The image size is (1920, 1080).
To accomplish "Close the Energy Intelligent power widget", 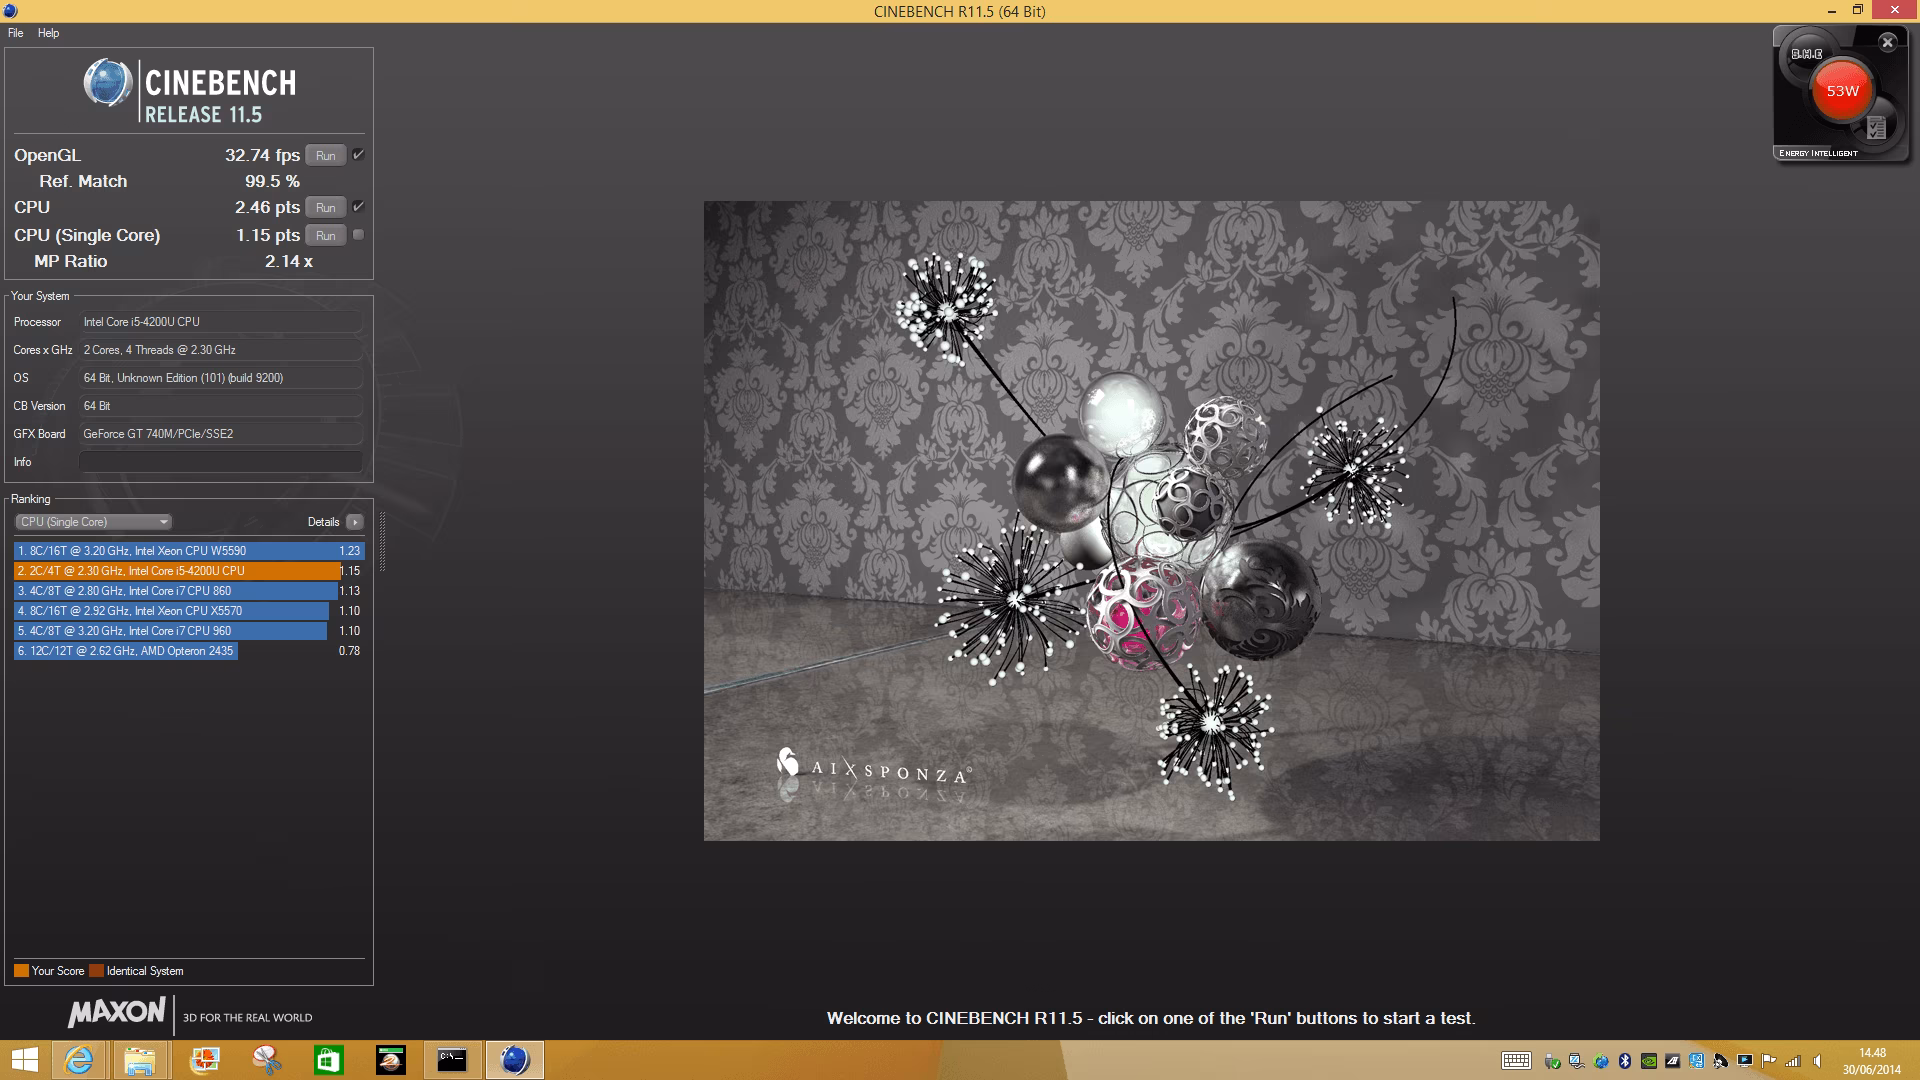I will pos(1887,42).
